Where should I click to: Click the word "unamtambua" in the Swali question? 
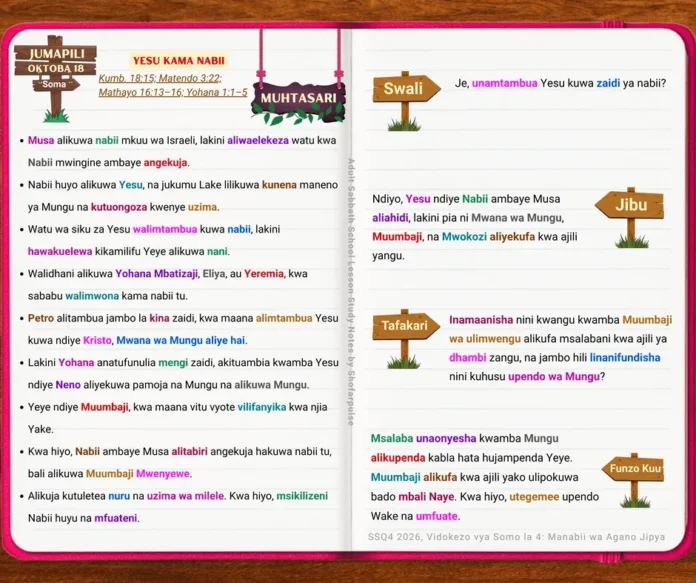(x=505, y=83)
